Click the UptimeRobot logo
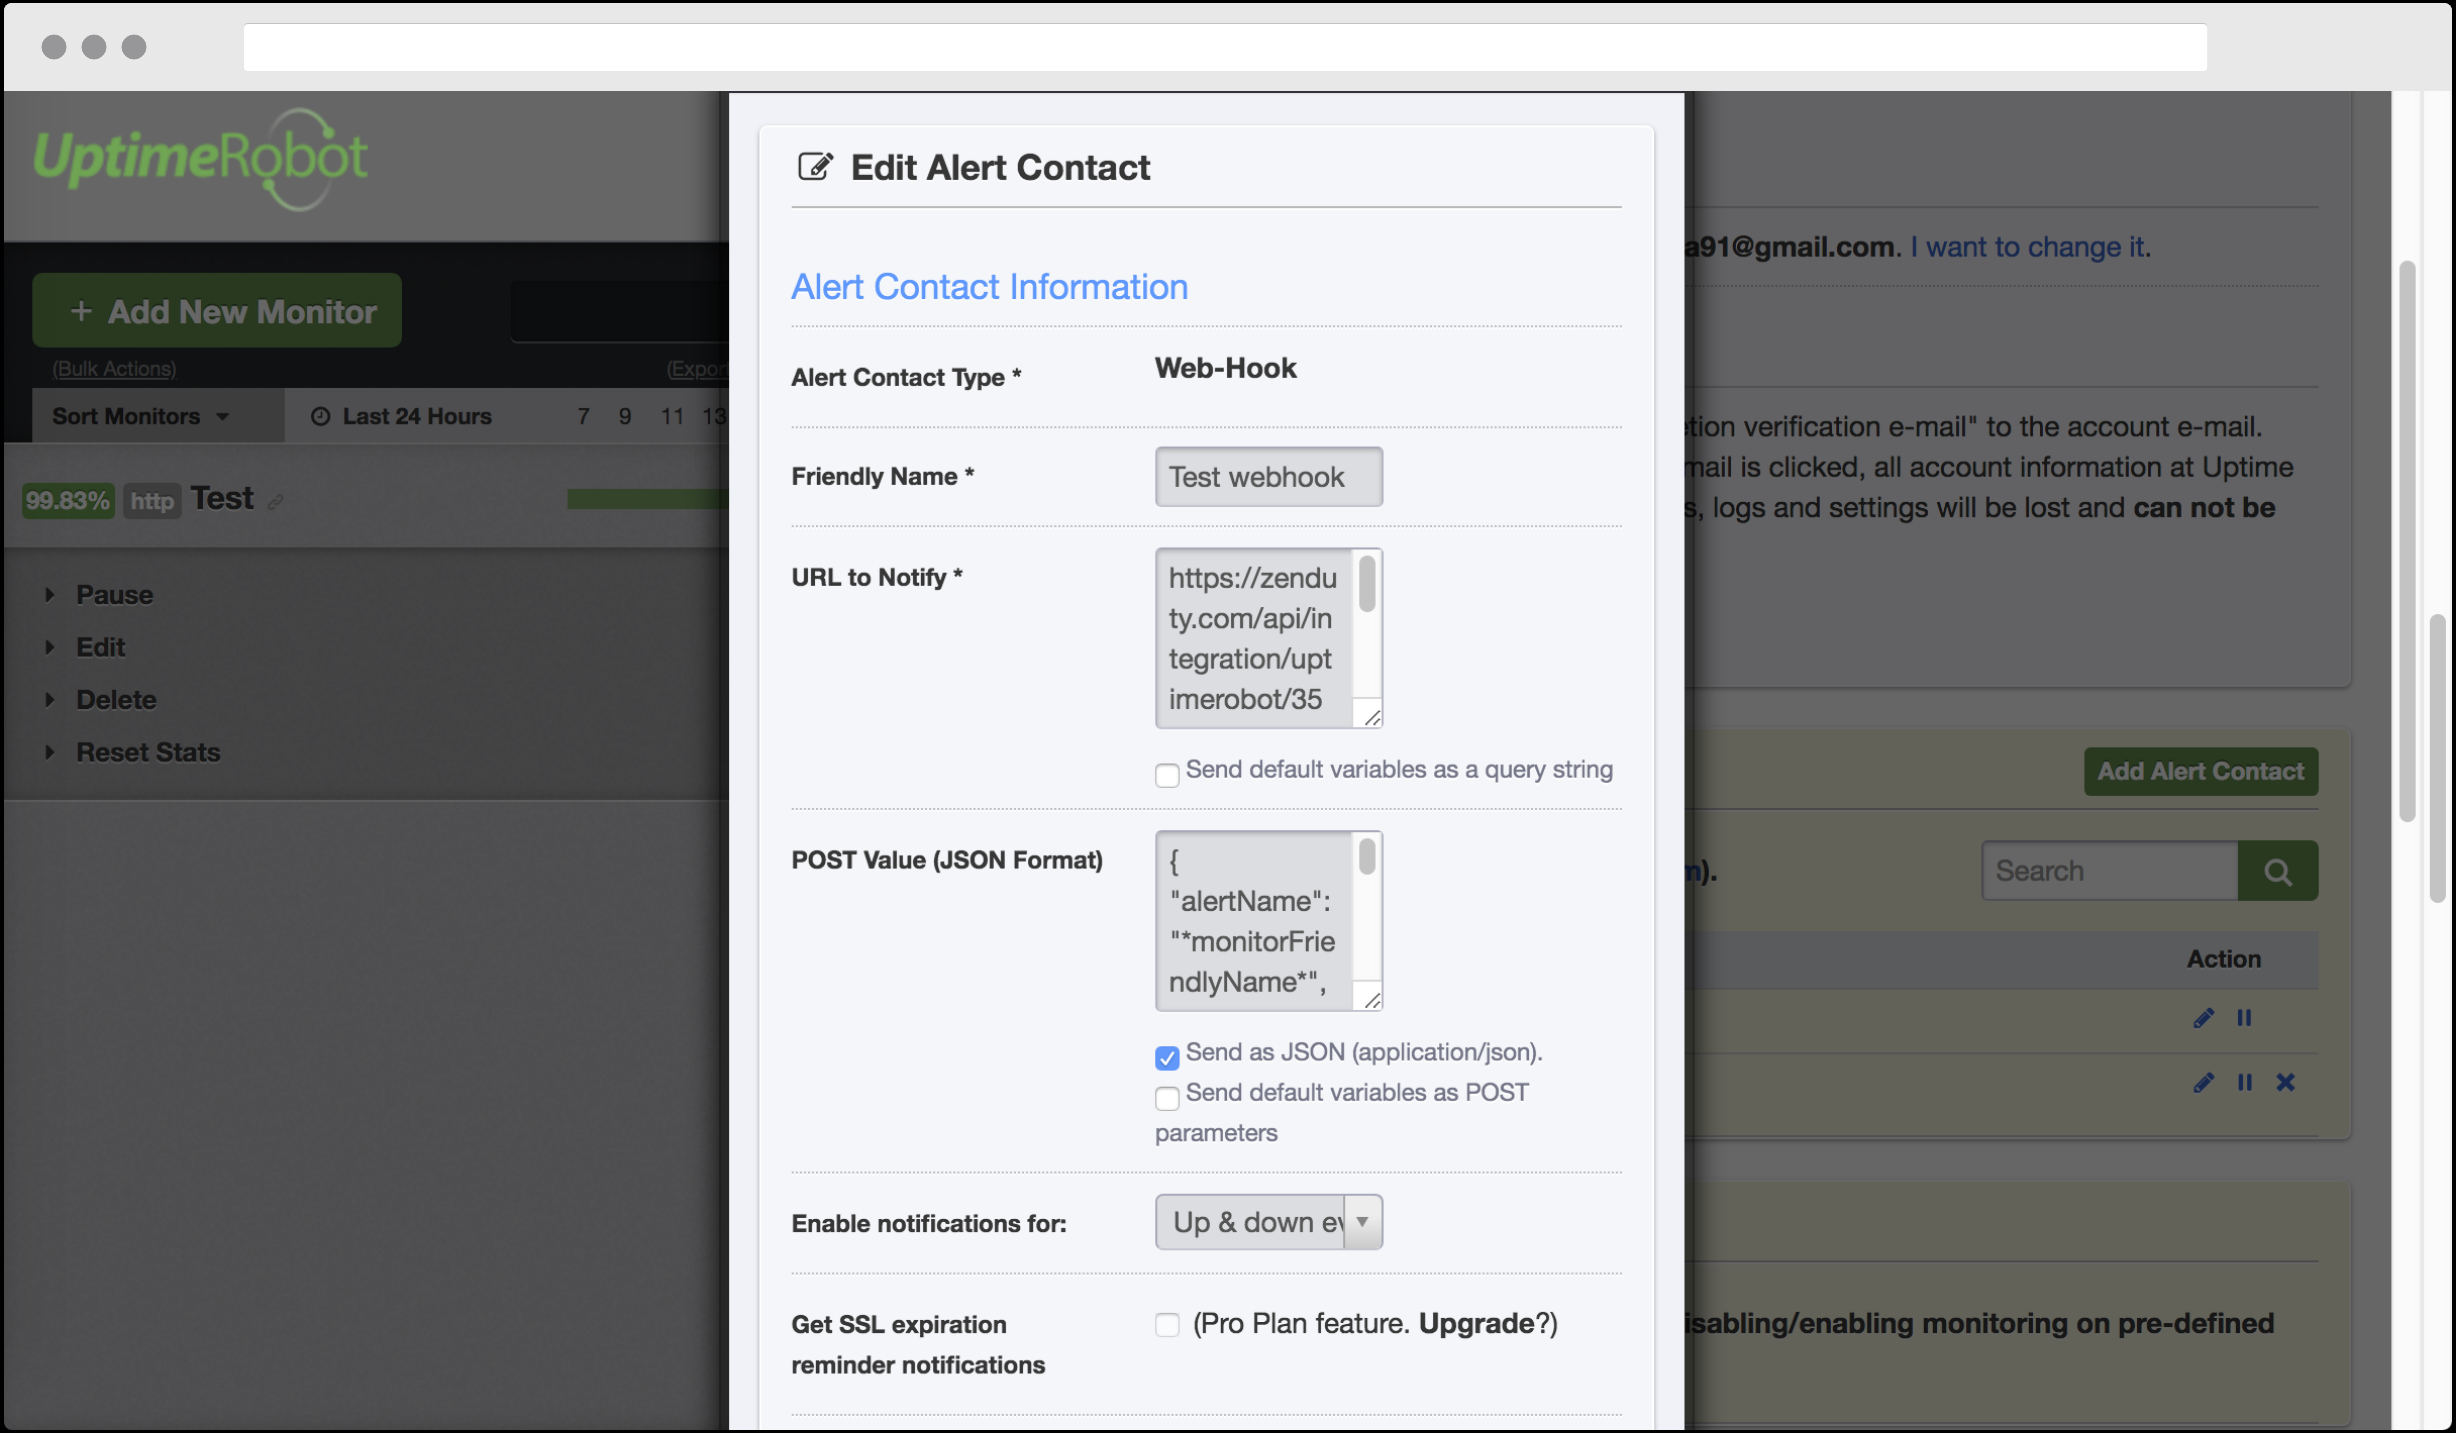 tap(200, 160)
